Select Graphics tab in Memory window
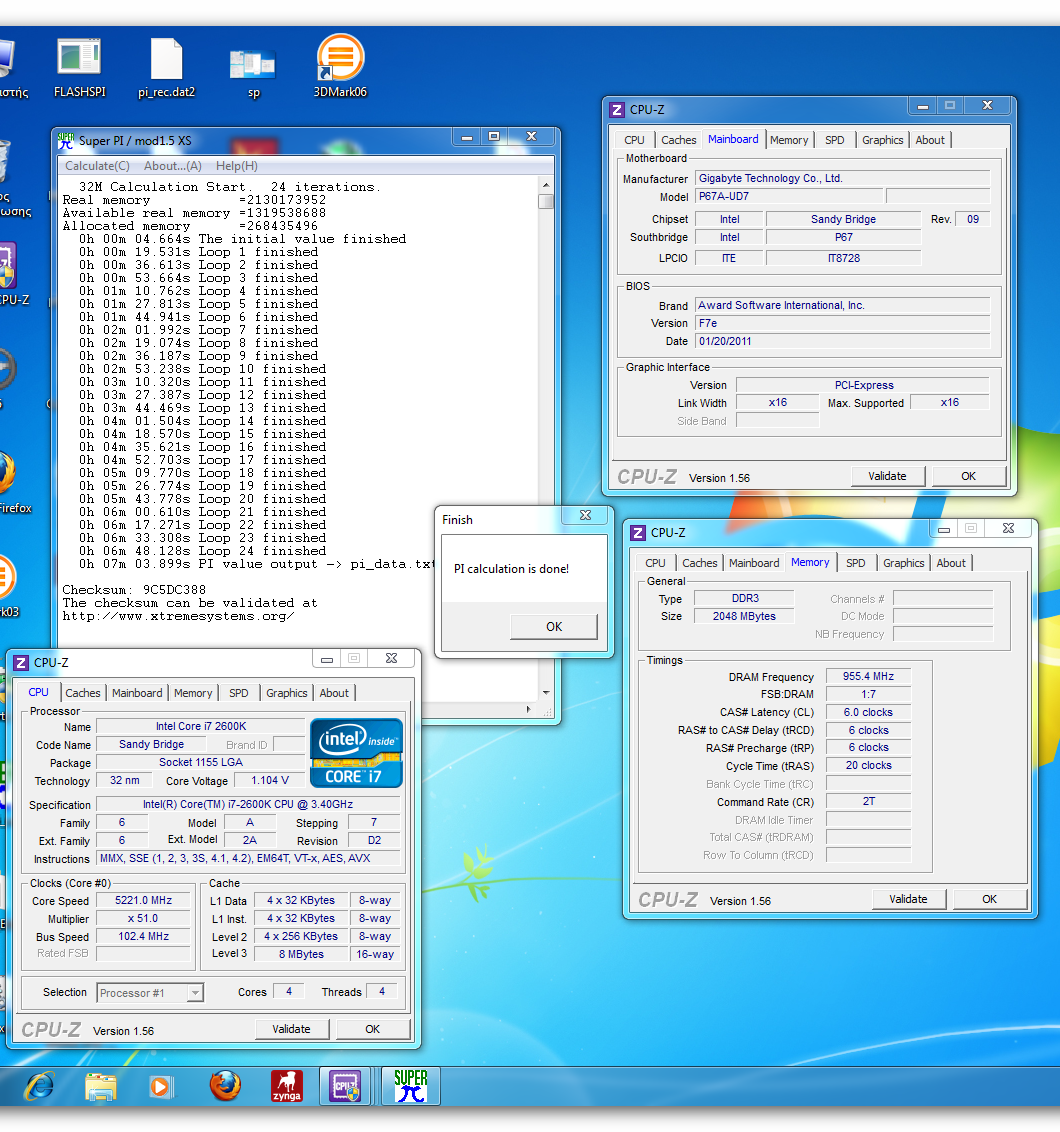 (903, 563)
